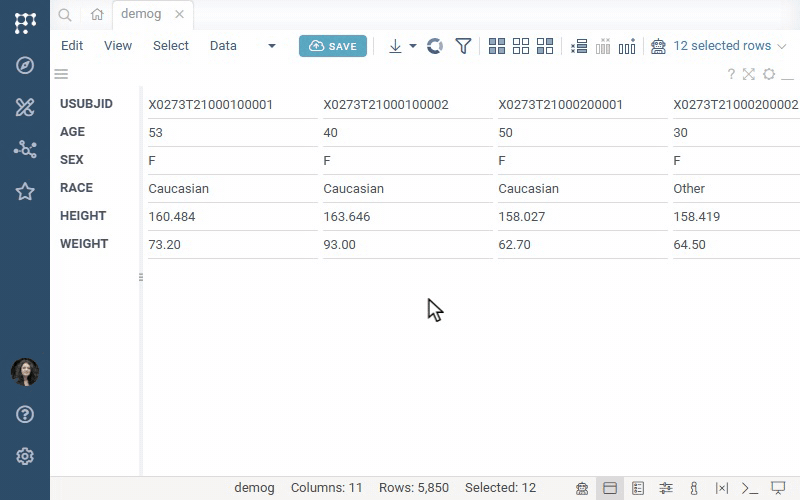
Task: Toggle the properties list icon in status bar
Action: tap(638, 488)
